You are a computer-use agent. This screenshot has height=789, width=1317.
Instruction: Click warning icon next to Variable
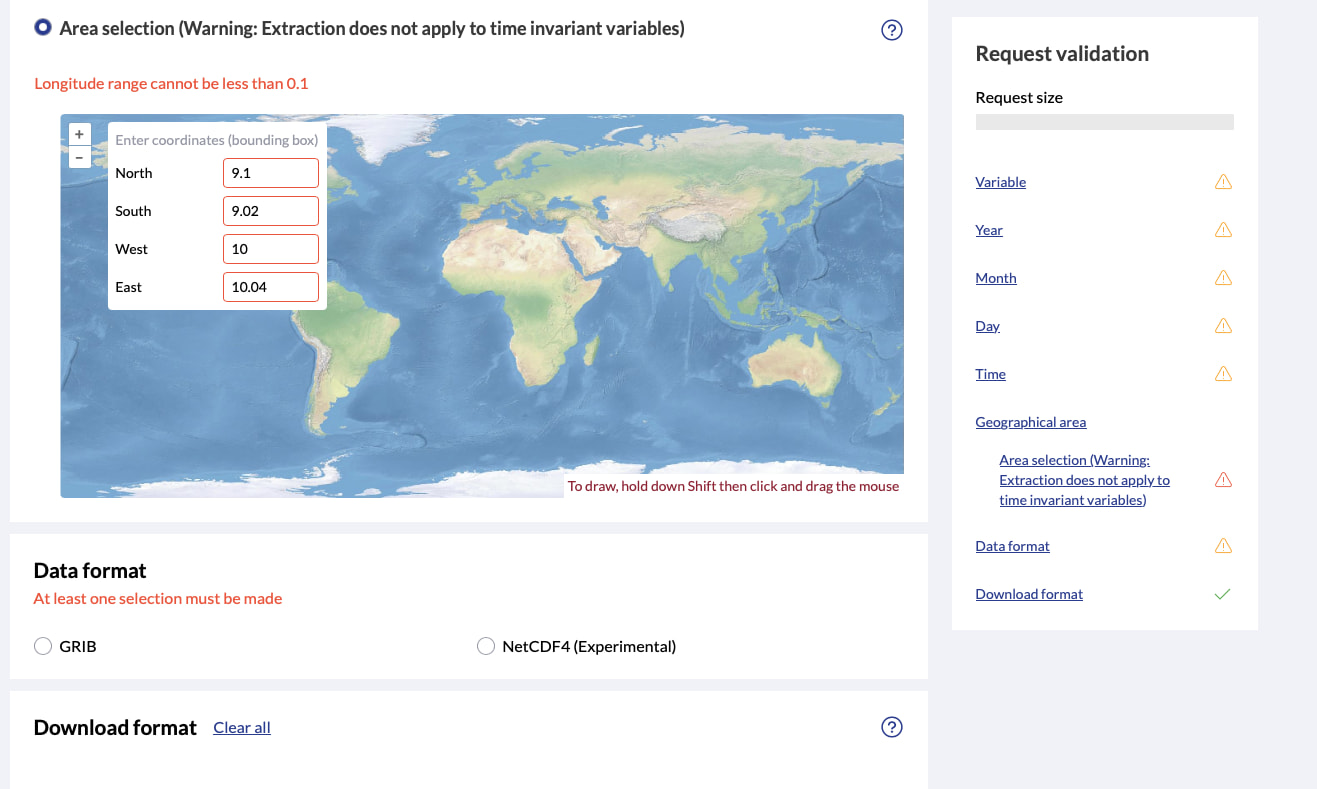(x=1223, y=182)
